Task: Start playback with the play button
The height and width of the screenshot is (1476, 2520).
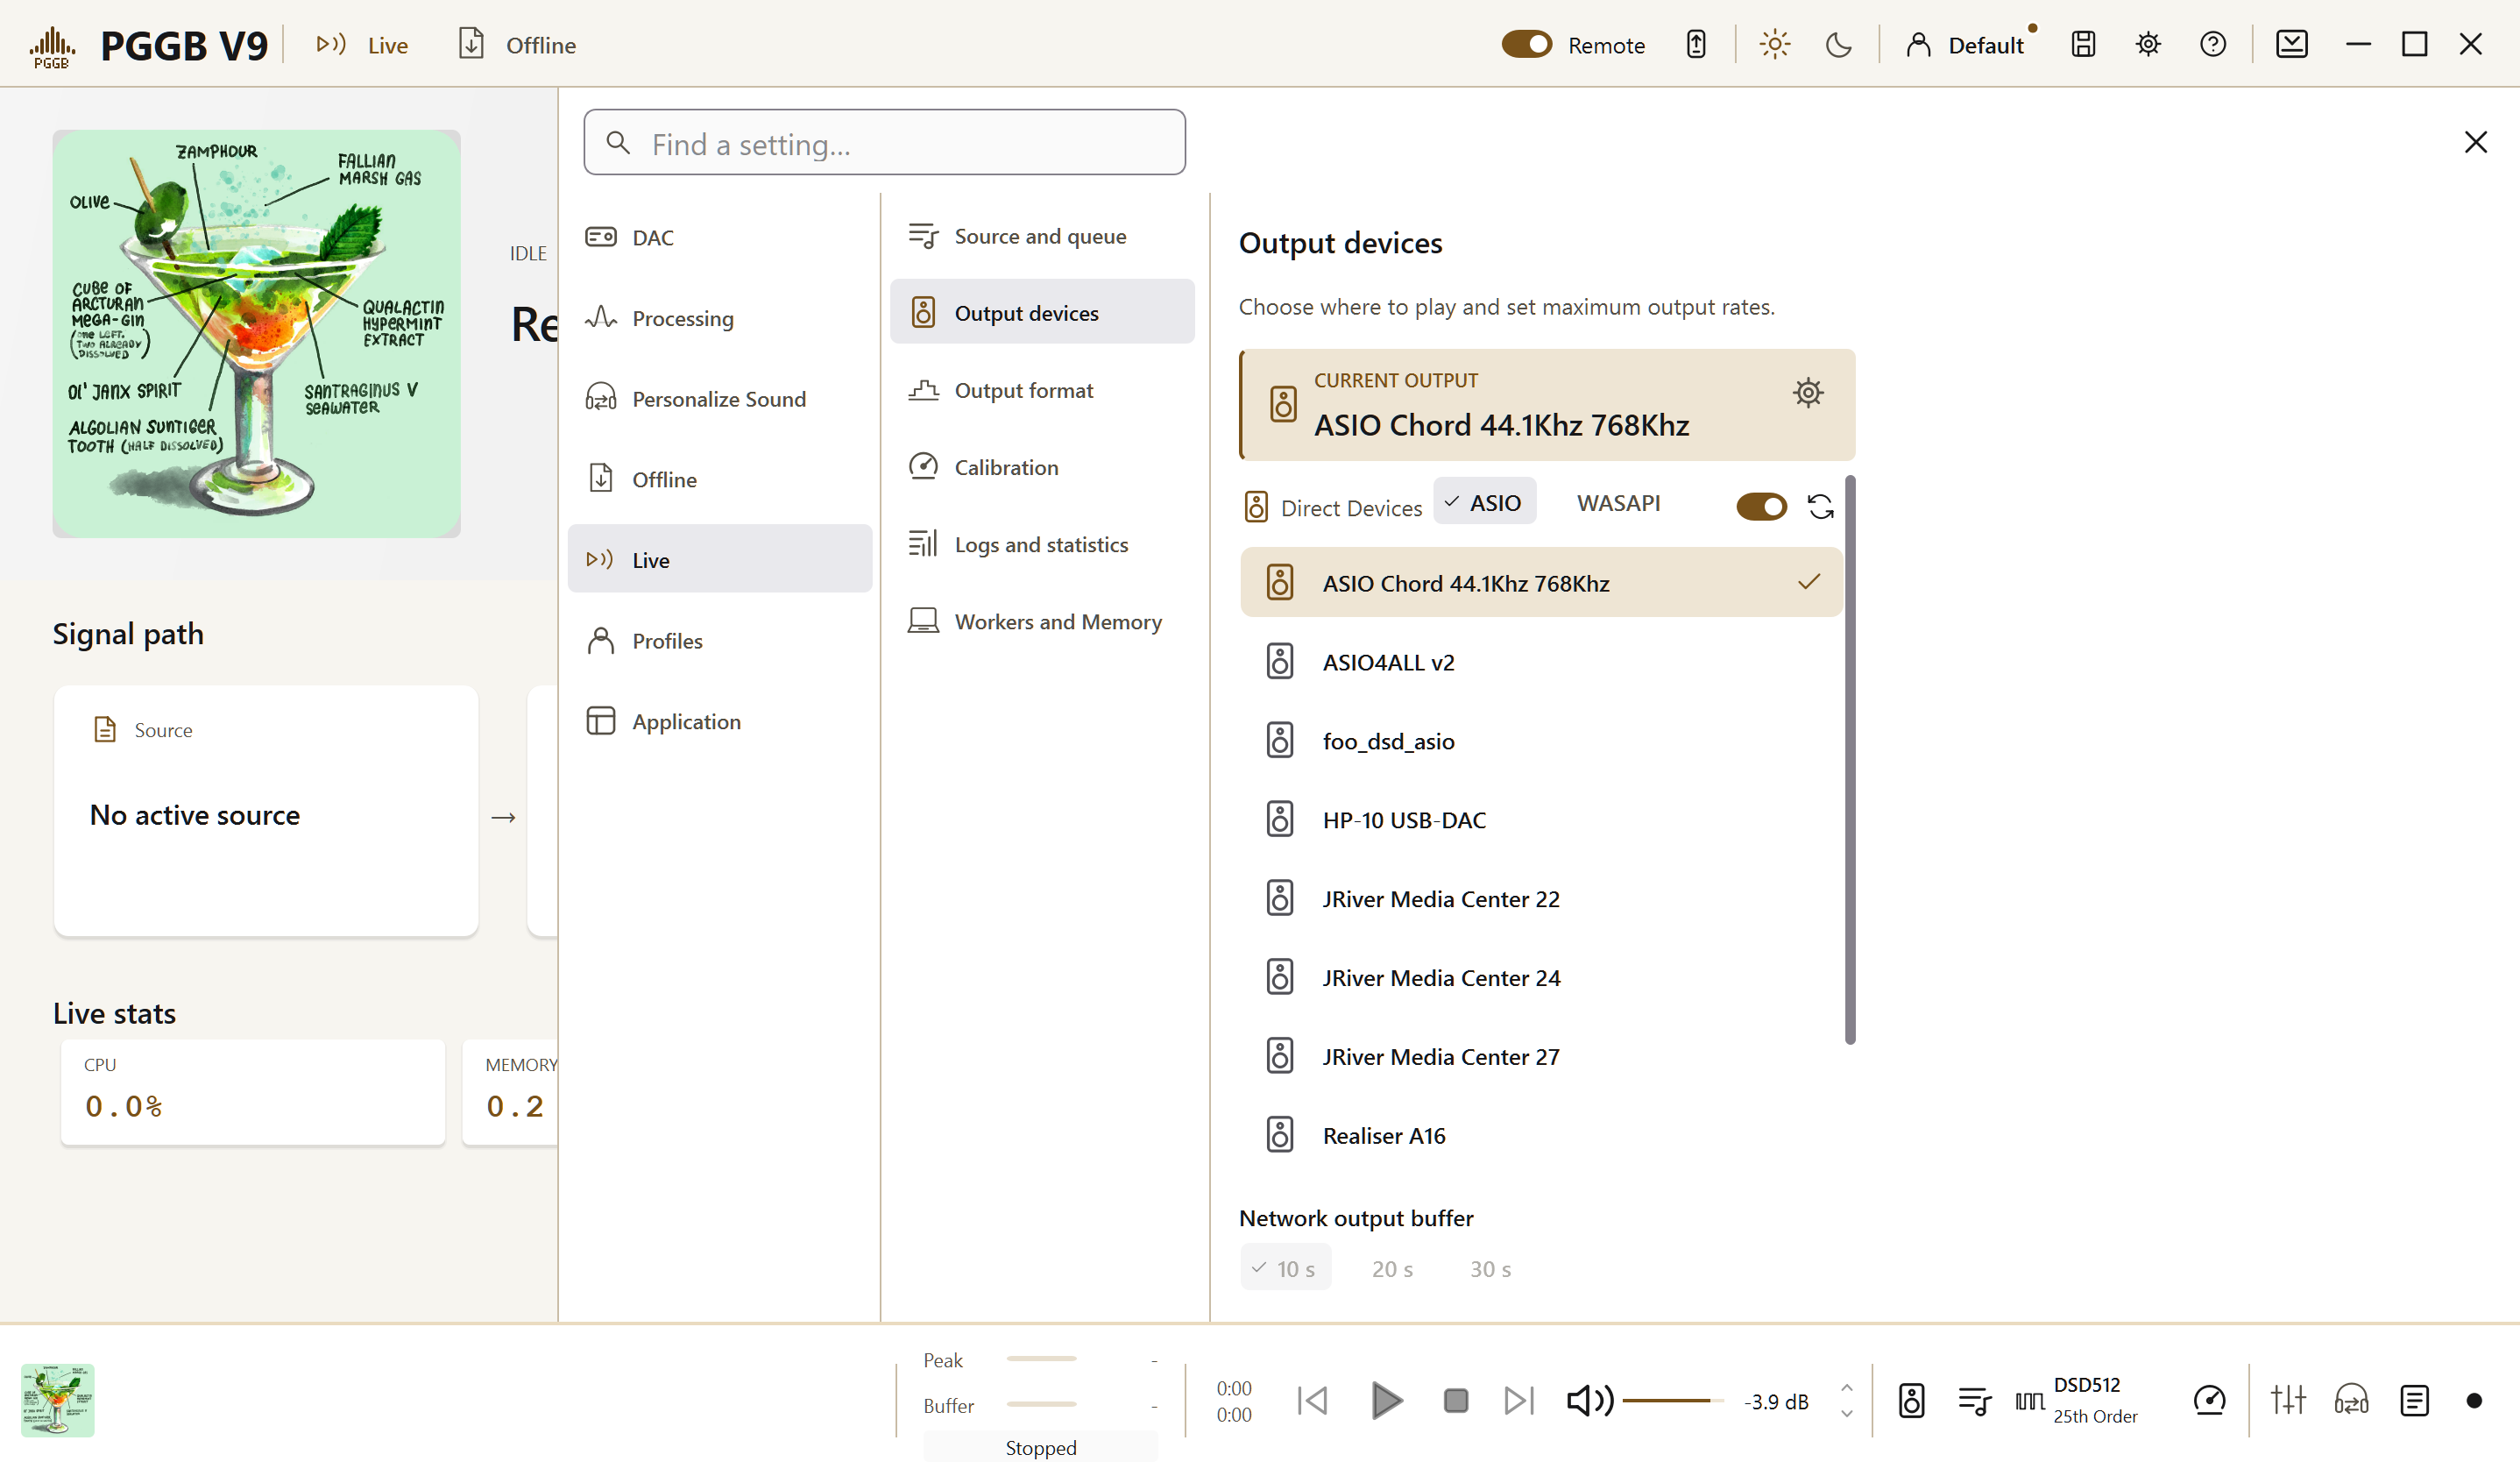Action: coord(1386,1400)
